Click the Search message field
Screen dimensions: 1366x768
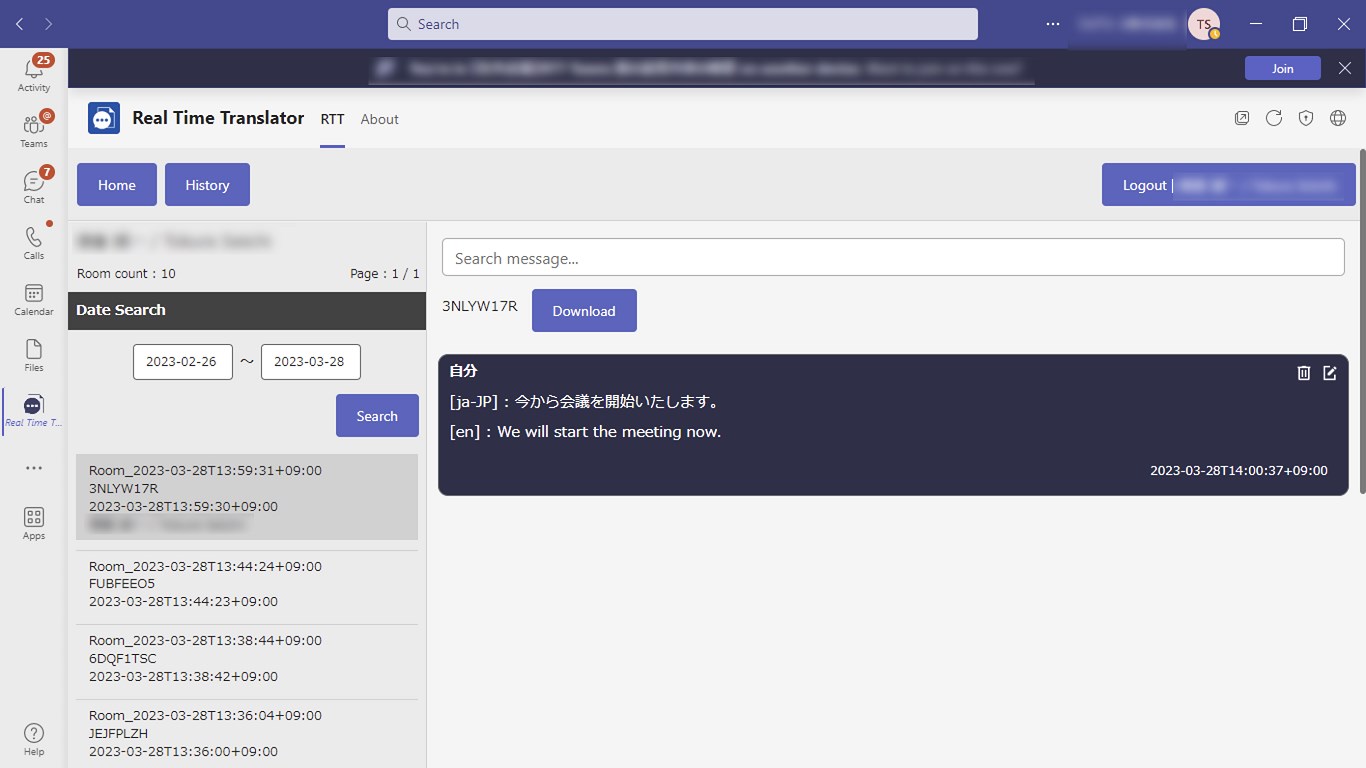click(893, 258)
